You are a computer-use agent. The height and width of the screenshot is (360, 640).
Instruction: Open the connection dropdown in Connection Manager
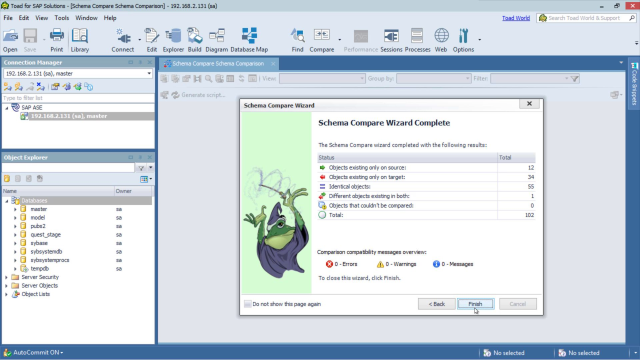click(149, 73)
